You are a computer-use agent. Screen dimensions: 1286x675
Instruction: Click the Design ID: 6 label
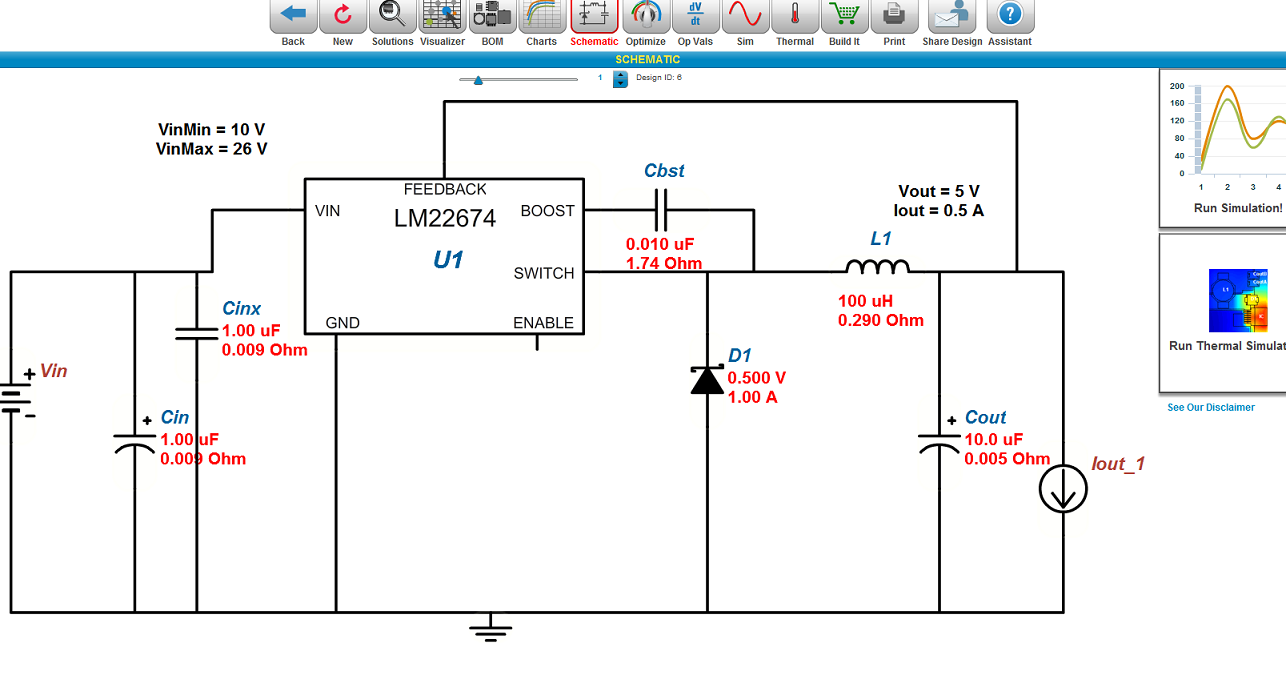pos(659,77)
